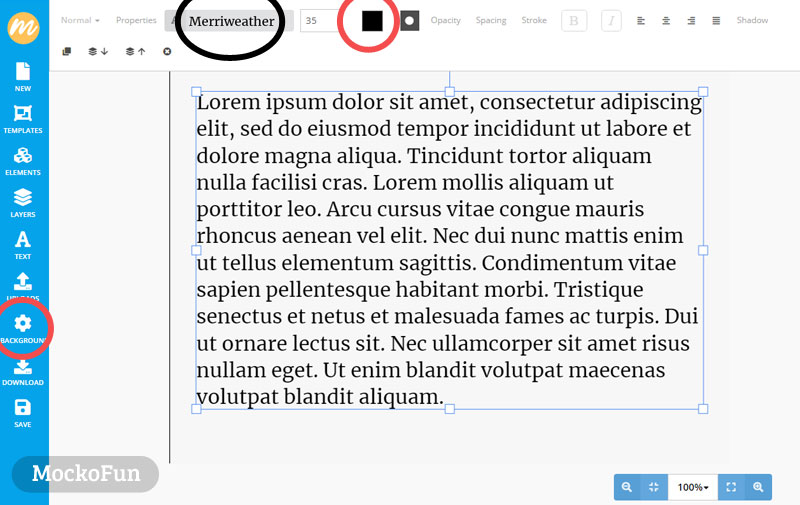Image resolution: width=800 pixels, height=505 pixels.
Task: Toggle italic formatting
Action: (x=611, y=21)
